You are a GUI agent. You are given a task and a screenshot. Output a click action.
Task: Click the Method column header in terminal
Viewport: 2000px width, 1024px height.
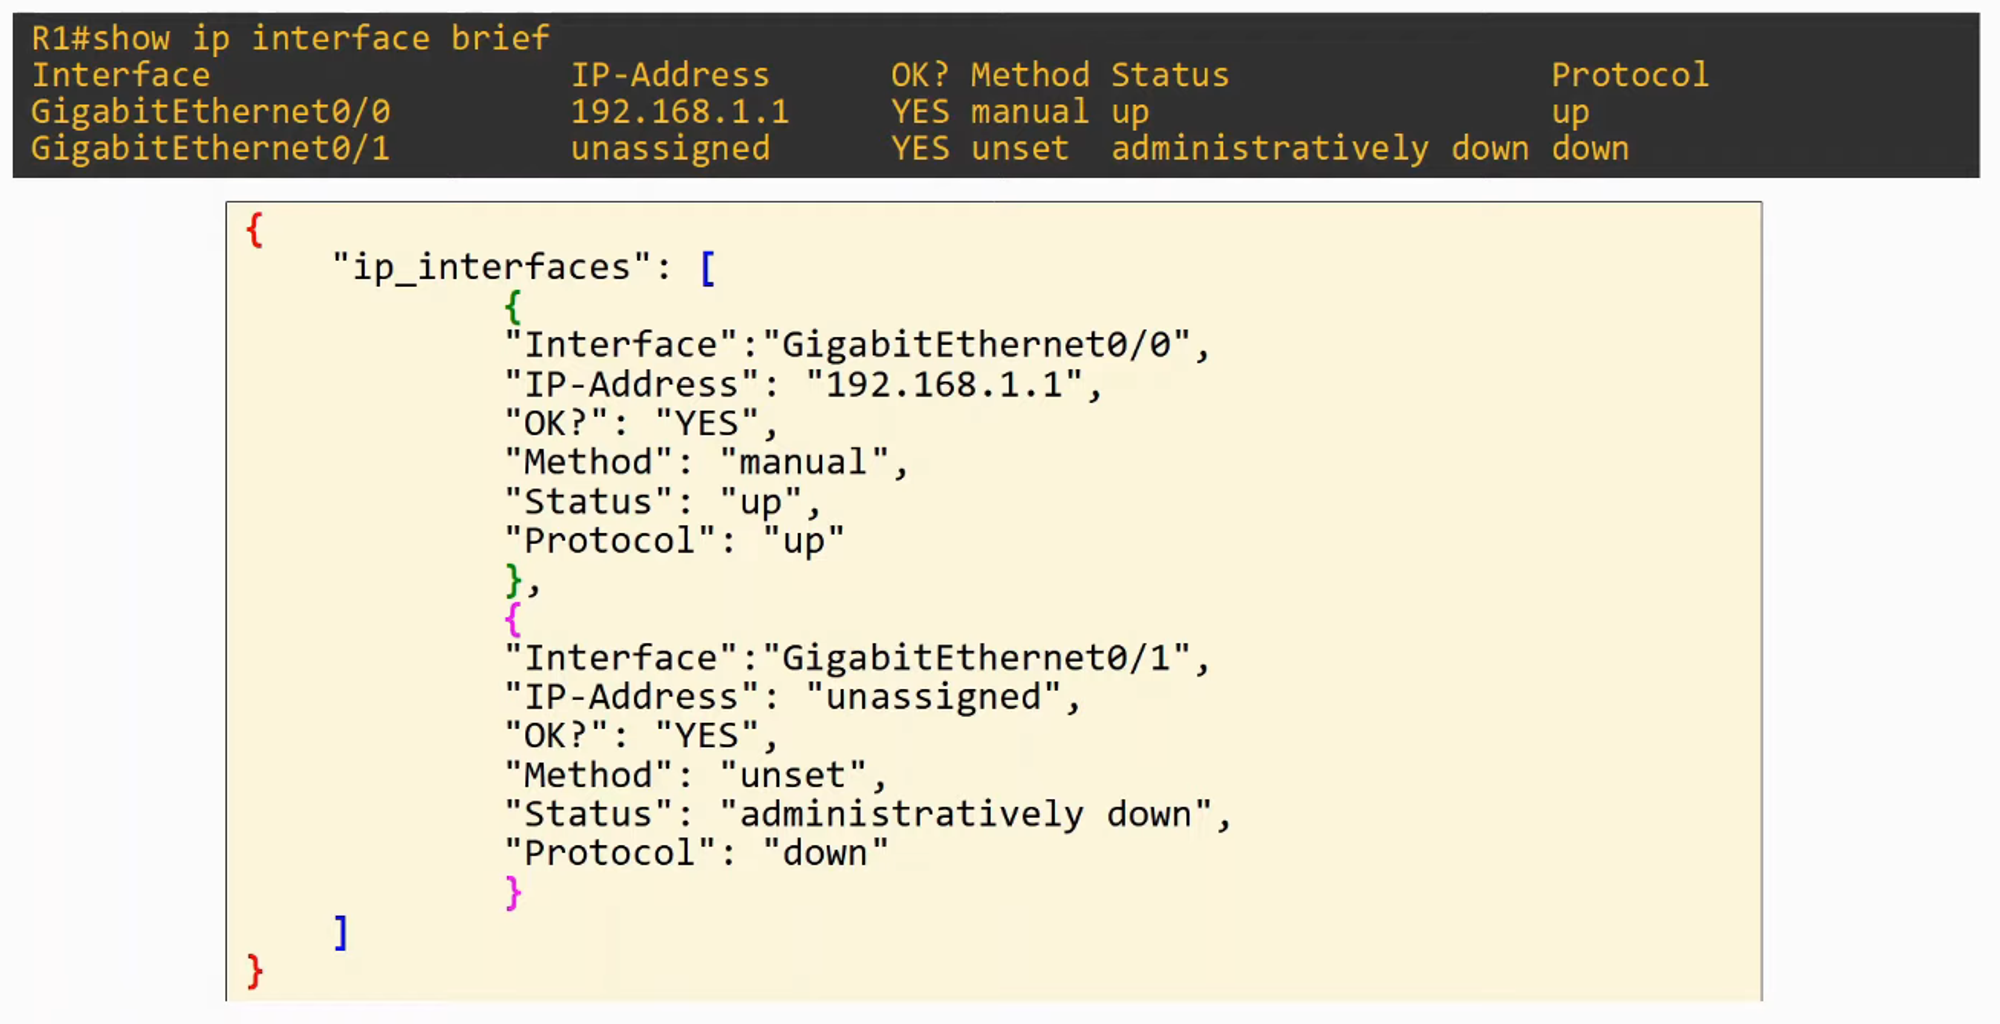[1029, 75]
